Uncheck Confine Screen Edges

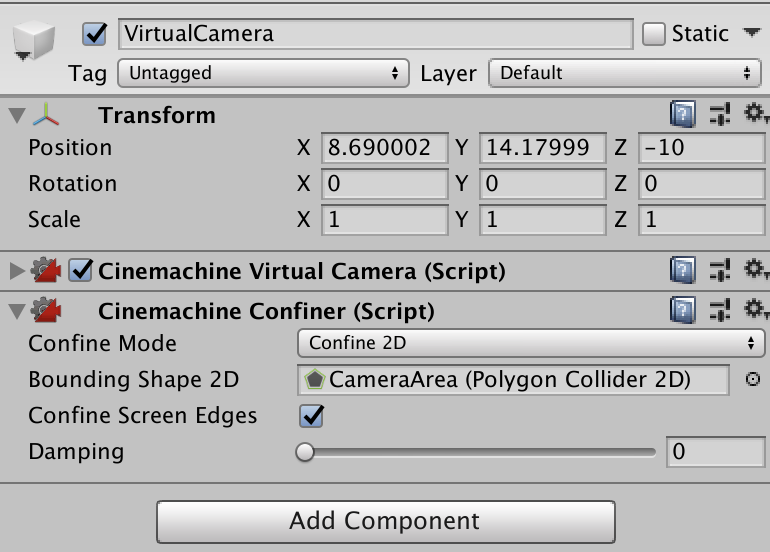[311, 415]
